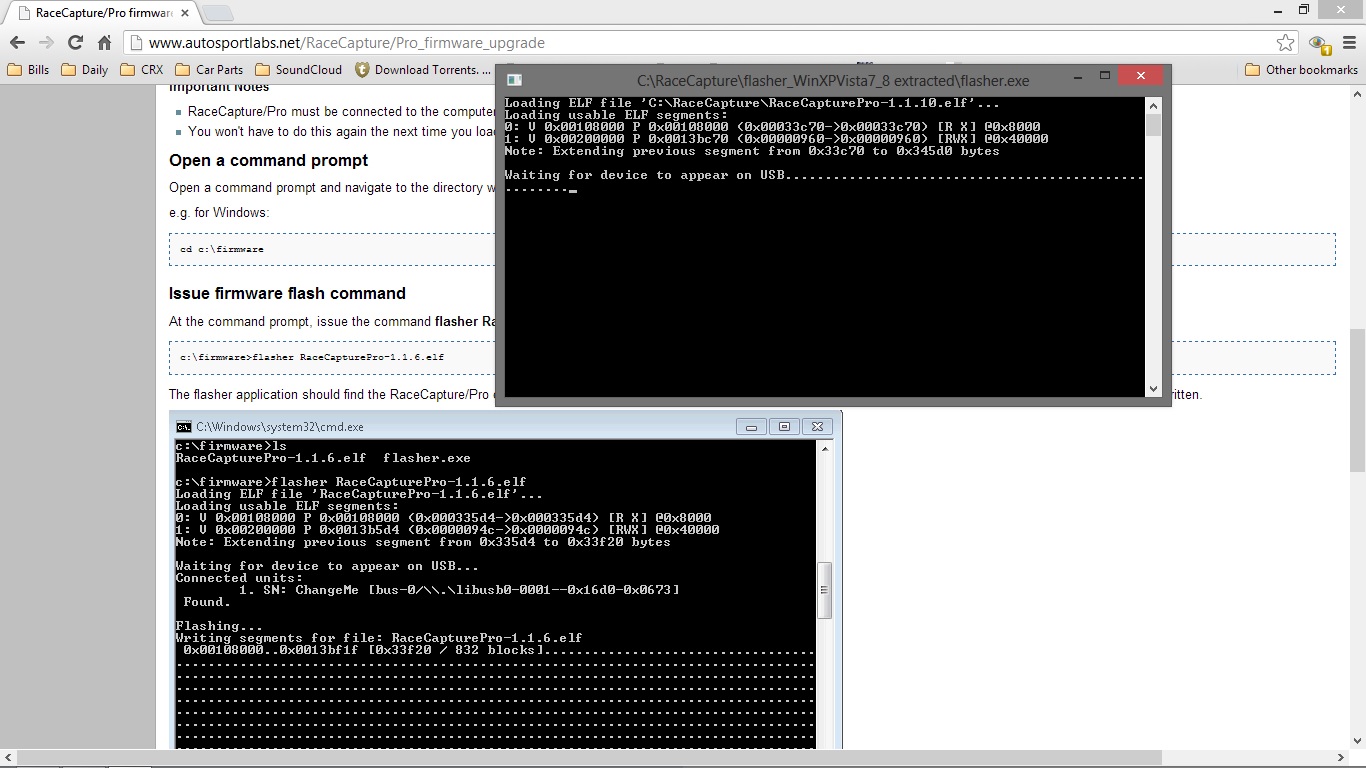Open the extension icon beside the star
The height and width of the screenshot is (768, 1366).
(1319, 44)
